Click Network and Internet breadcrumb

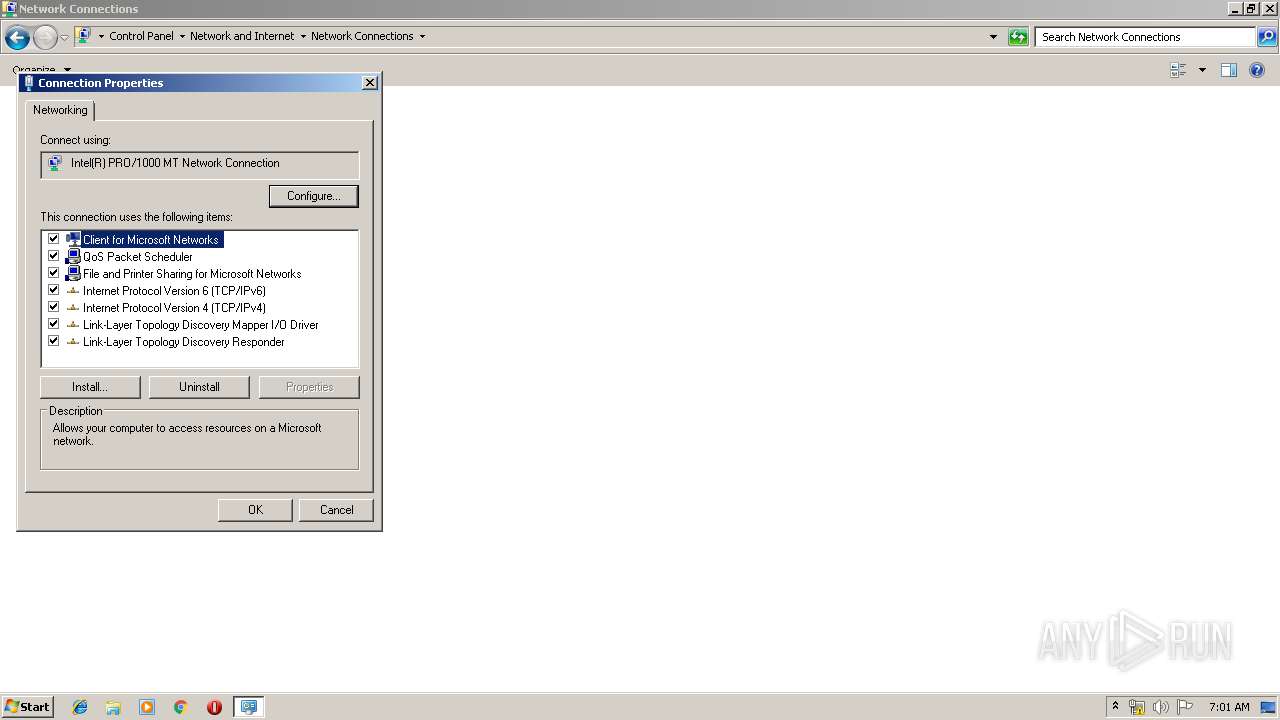242,36
